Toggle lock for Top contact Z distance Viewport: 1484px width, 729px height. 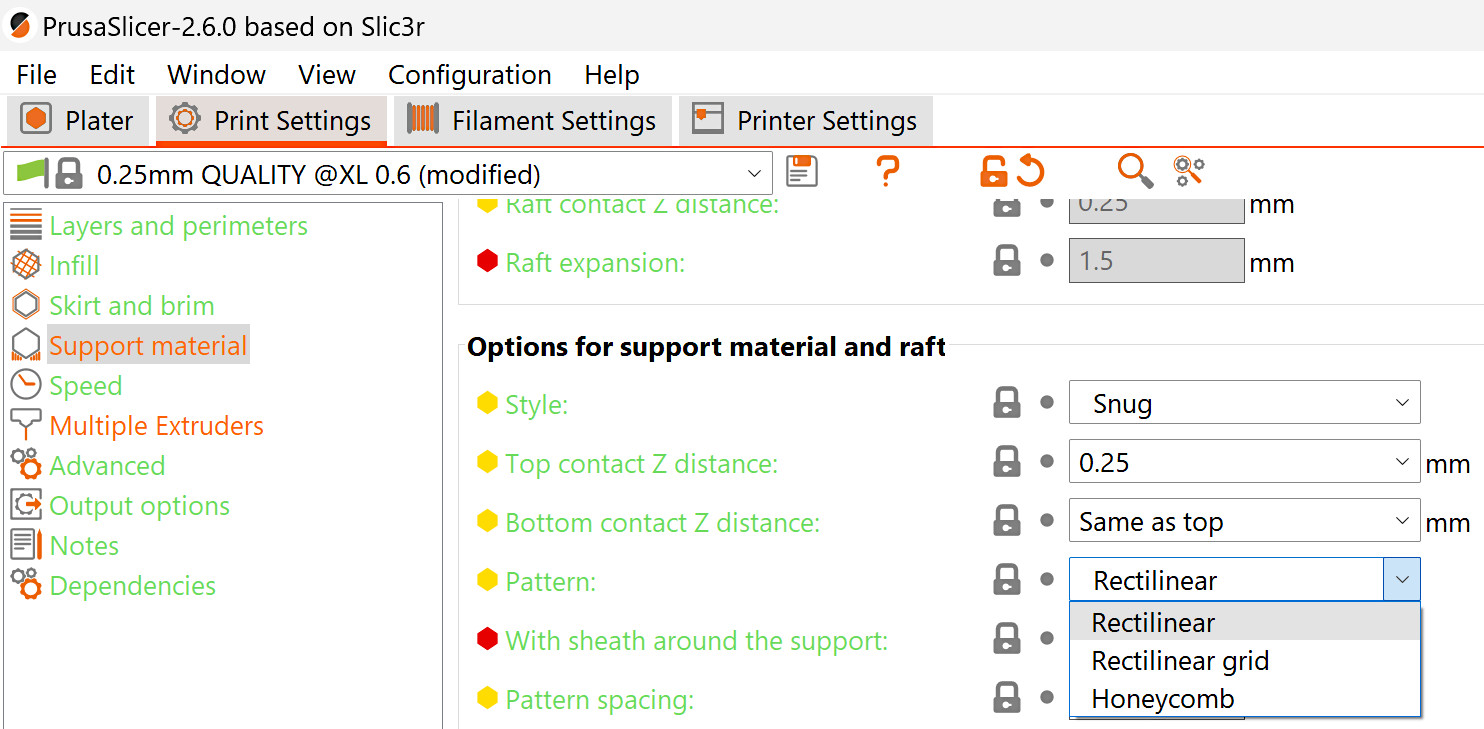(1006, 462)
